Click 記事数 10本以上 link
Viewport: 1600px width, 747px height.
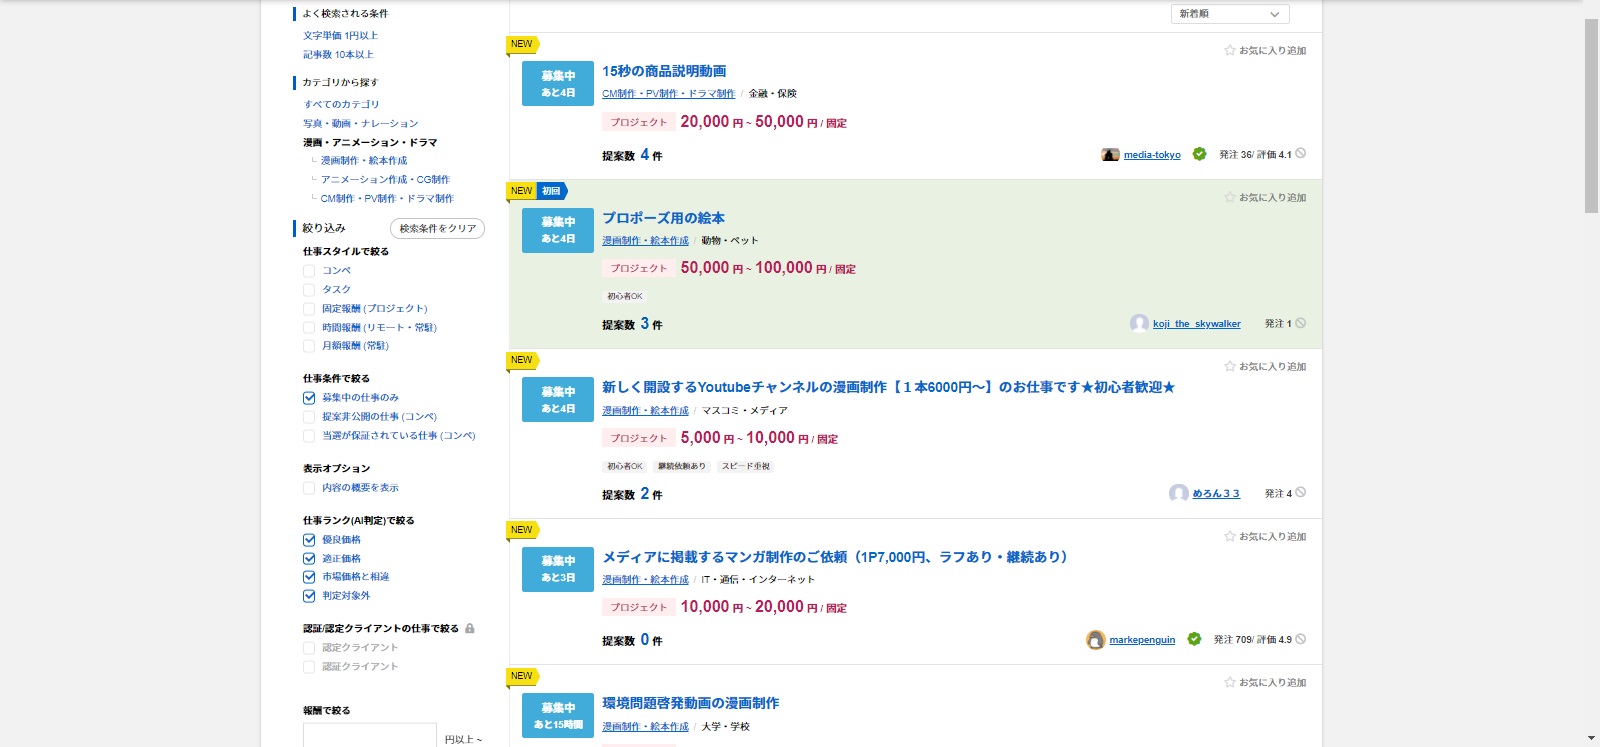[338, 54]
